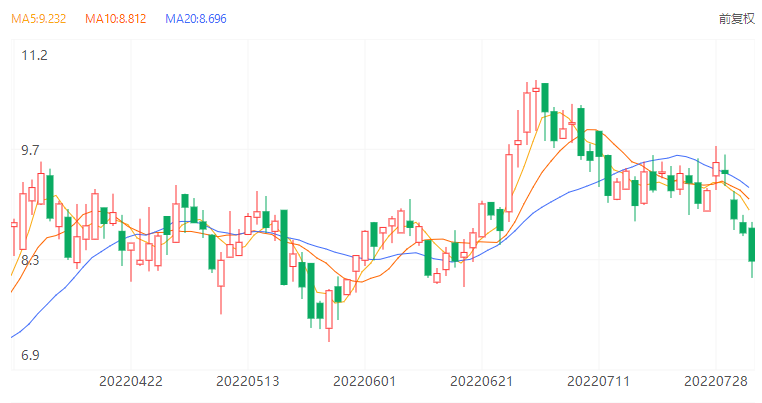762x403 pixels.
Task: Toggle the MA5 indicator label
Action: [37, 19]
